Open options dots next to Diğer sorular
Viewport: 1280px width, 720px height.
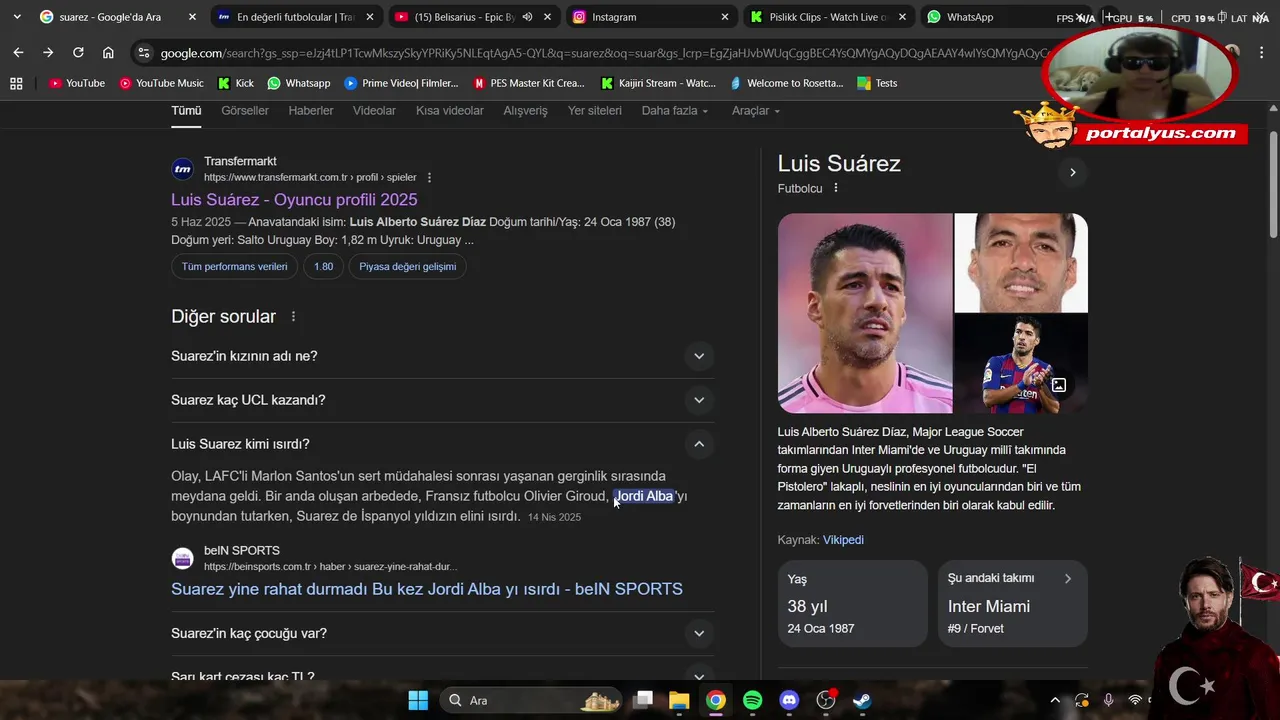click(293, 316)
